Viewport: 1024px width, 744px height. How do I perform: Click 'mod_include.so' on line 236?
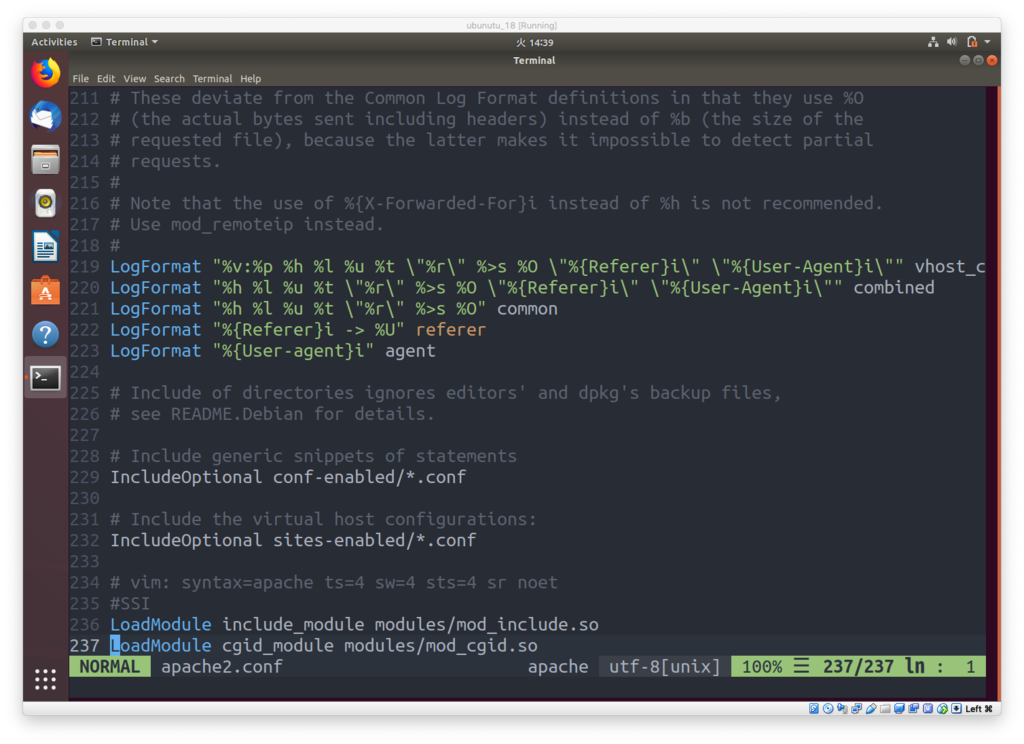[527, 624]
